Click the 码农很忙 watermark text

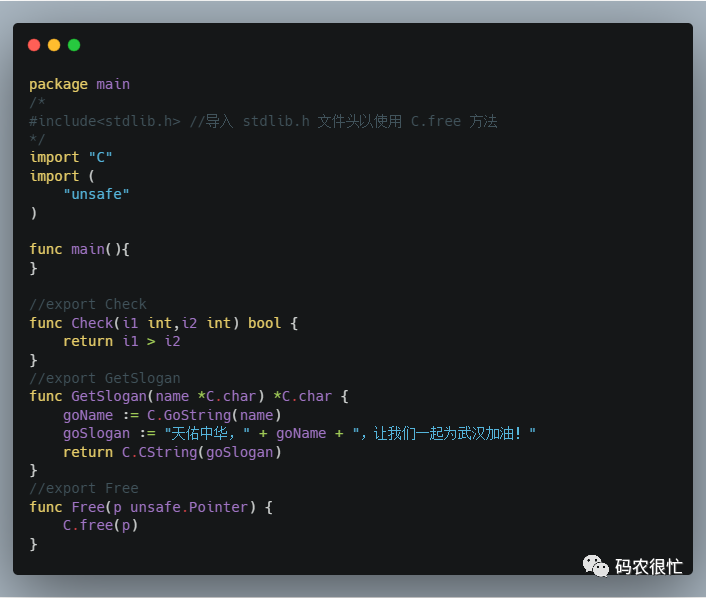coord(649,566)
